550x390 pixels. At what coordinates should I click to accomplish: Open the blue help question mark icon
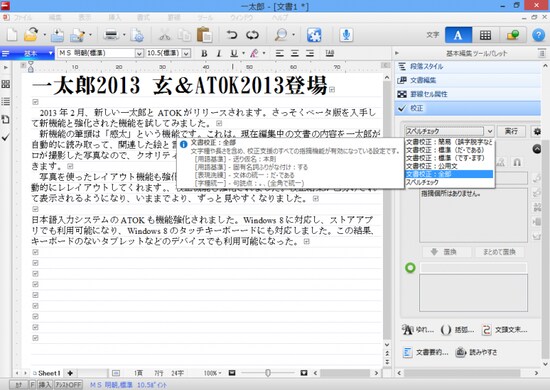click(x=539, y=35)
